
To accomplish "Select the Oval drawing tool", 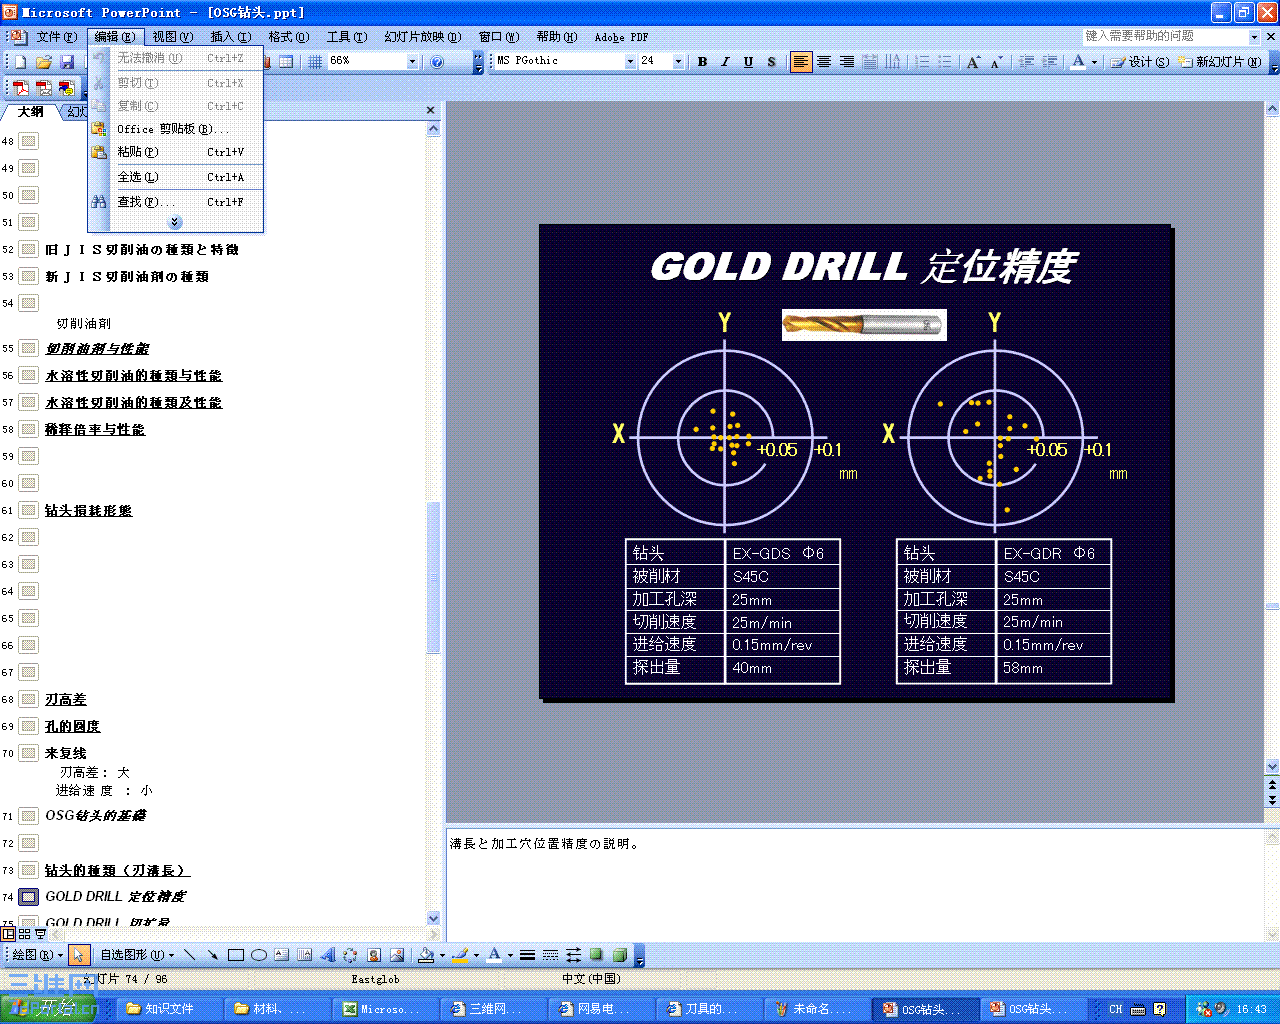I will coord(259,955).
